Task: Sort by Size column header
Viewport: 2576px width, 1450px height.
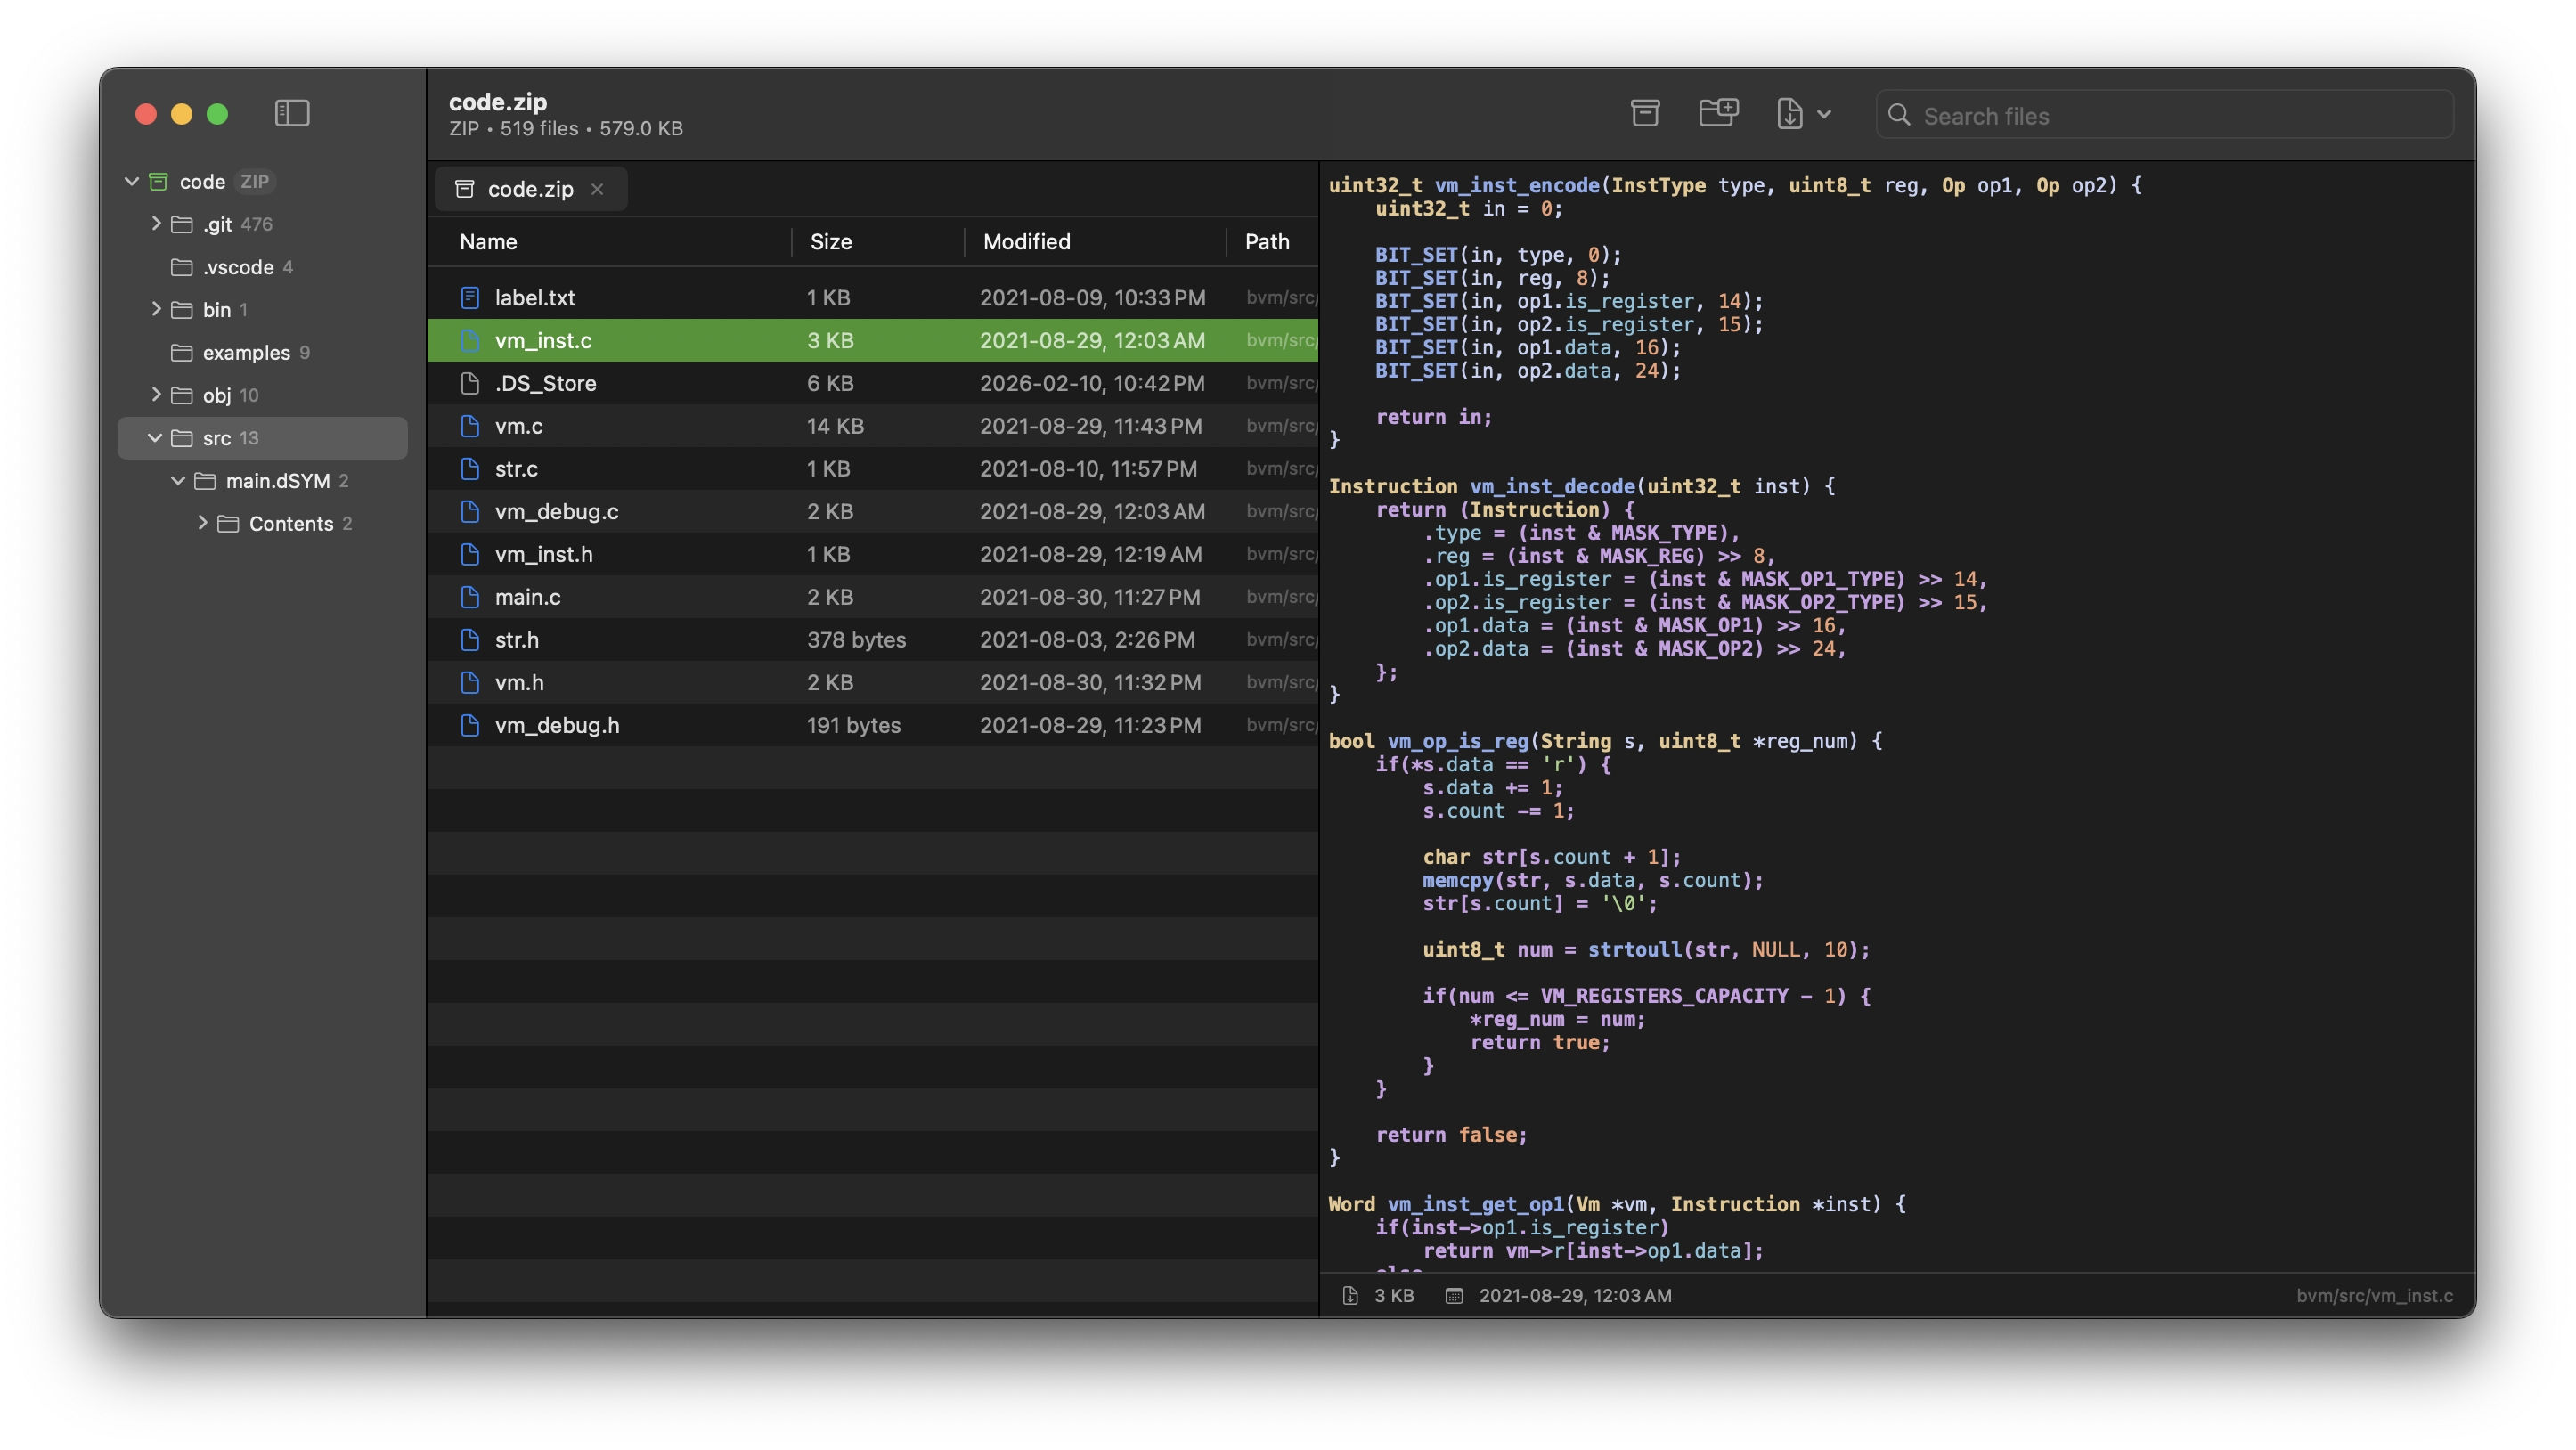Action: [831, 241]
